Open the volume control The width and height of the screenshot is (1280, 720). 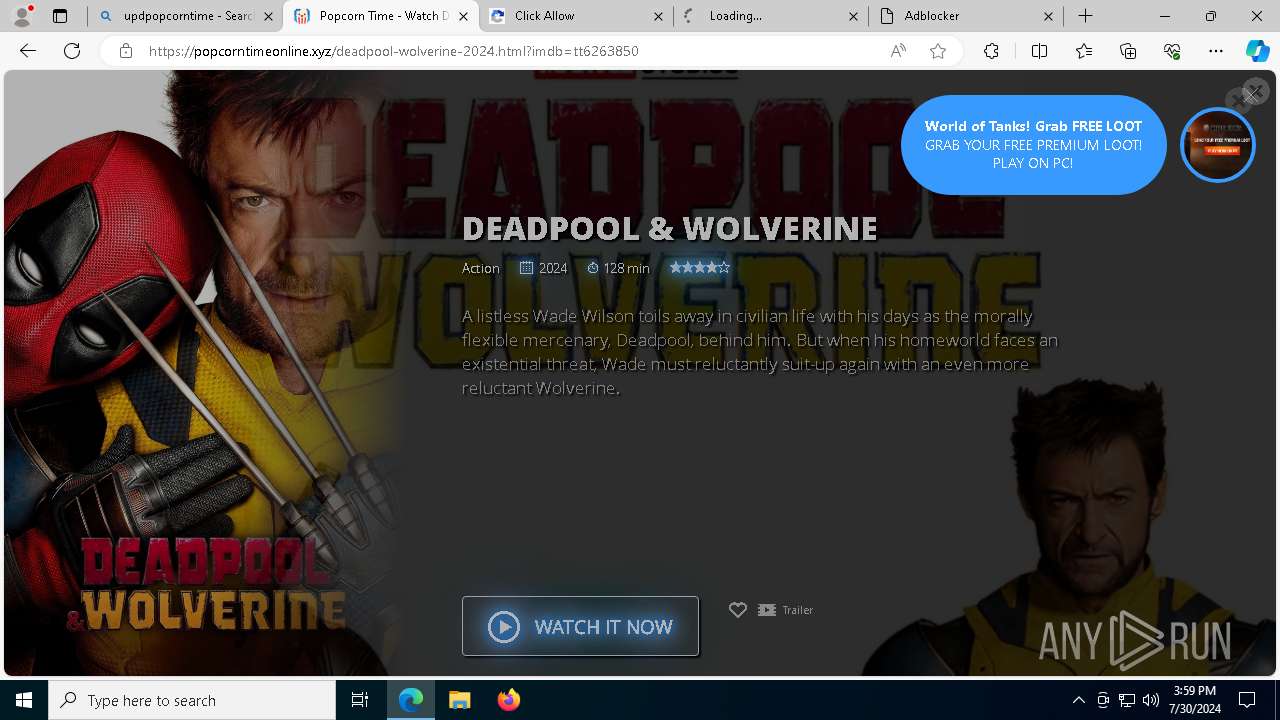click(1151, 700)
